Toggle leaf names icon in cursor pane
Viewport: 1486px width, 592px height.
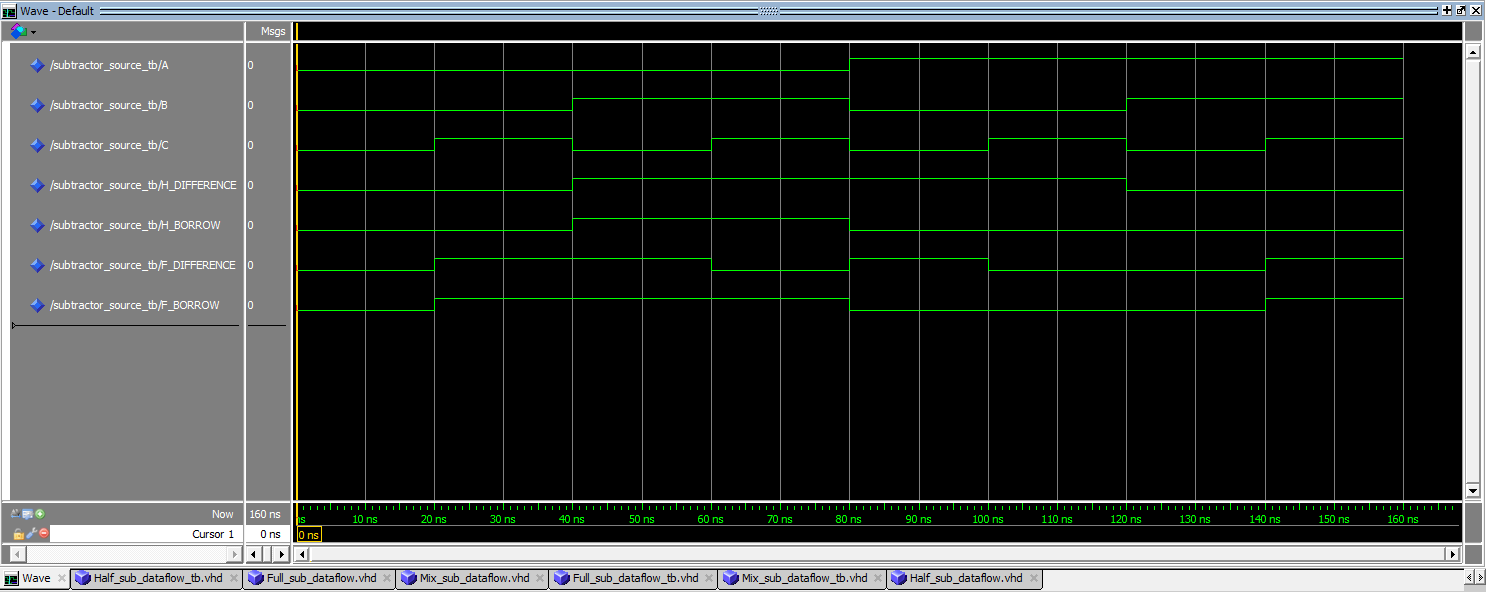coord(16,514)
